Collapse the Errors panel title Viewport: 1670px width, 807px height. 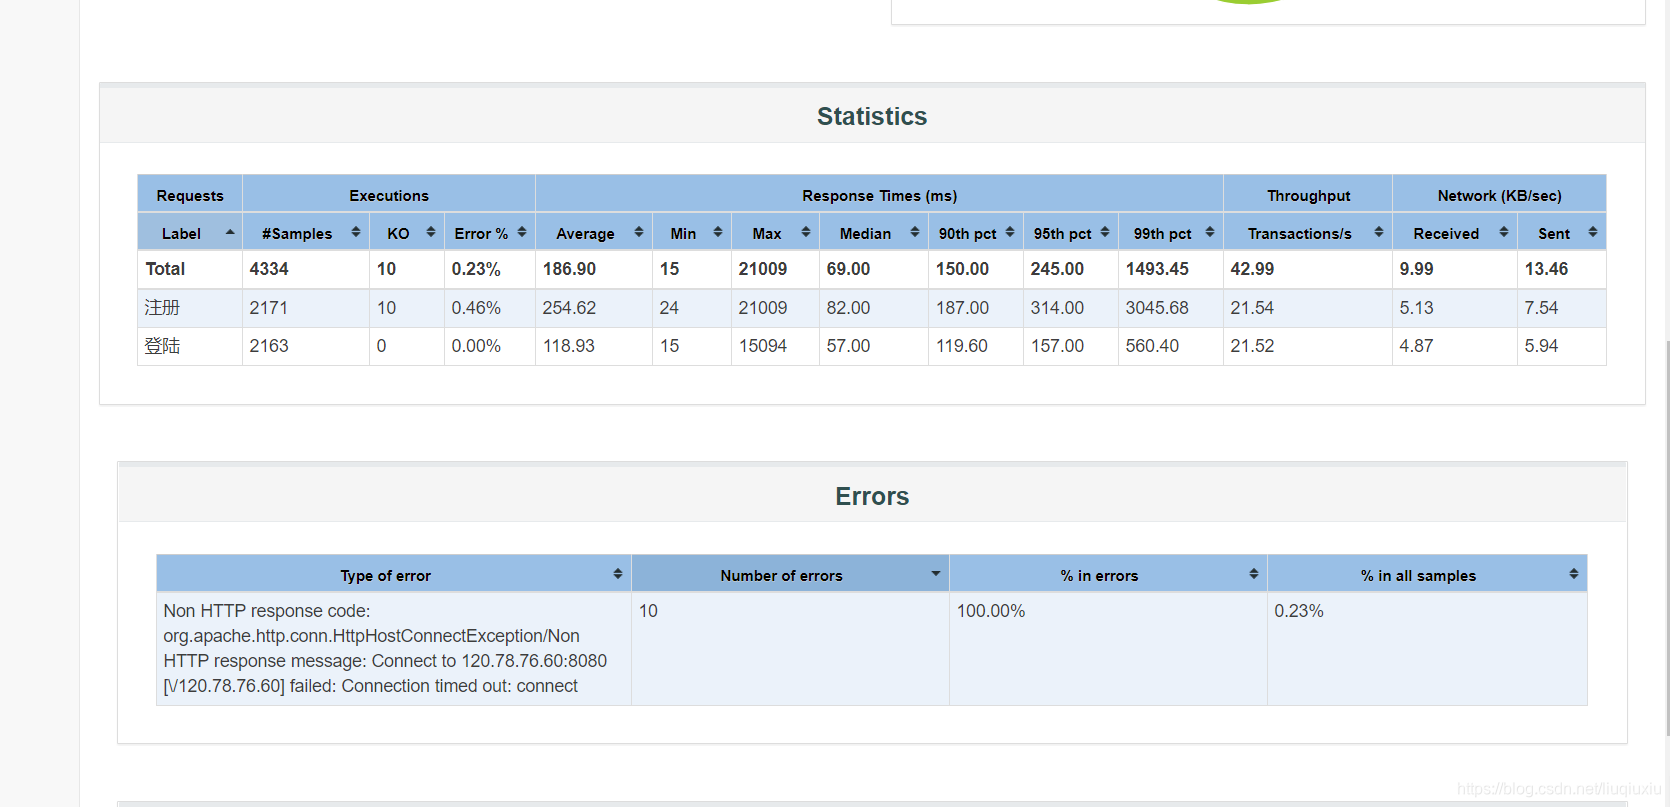click(872, 496)
